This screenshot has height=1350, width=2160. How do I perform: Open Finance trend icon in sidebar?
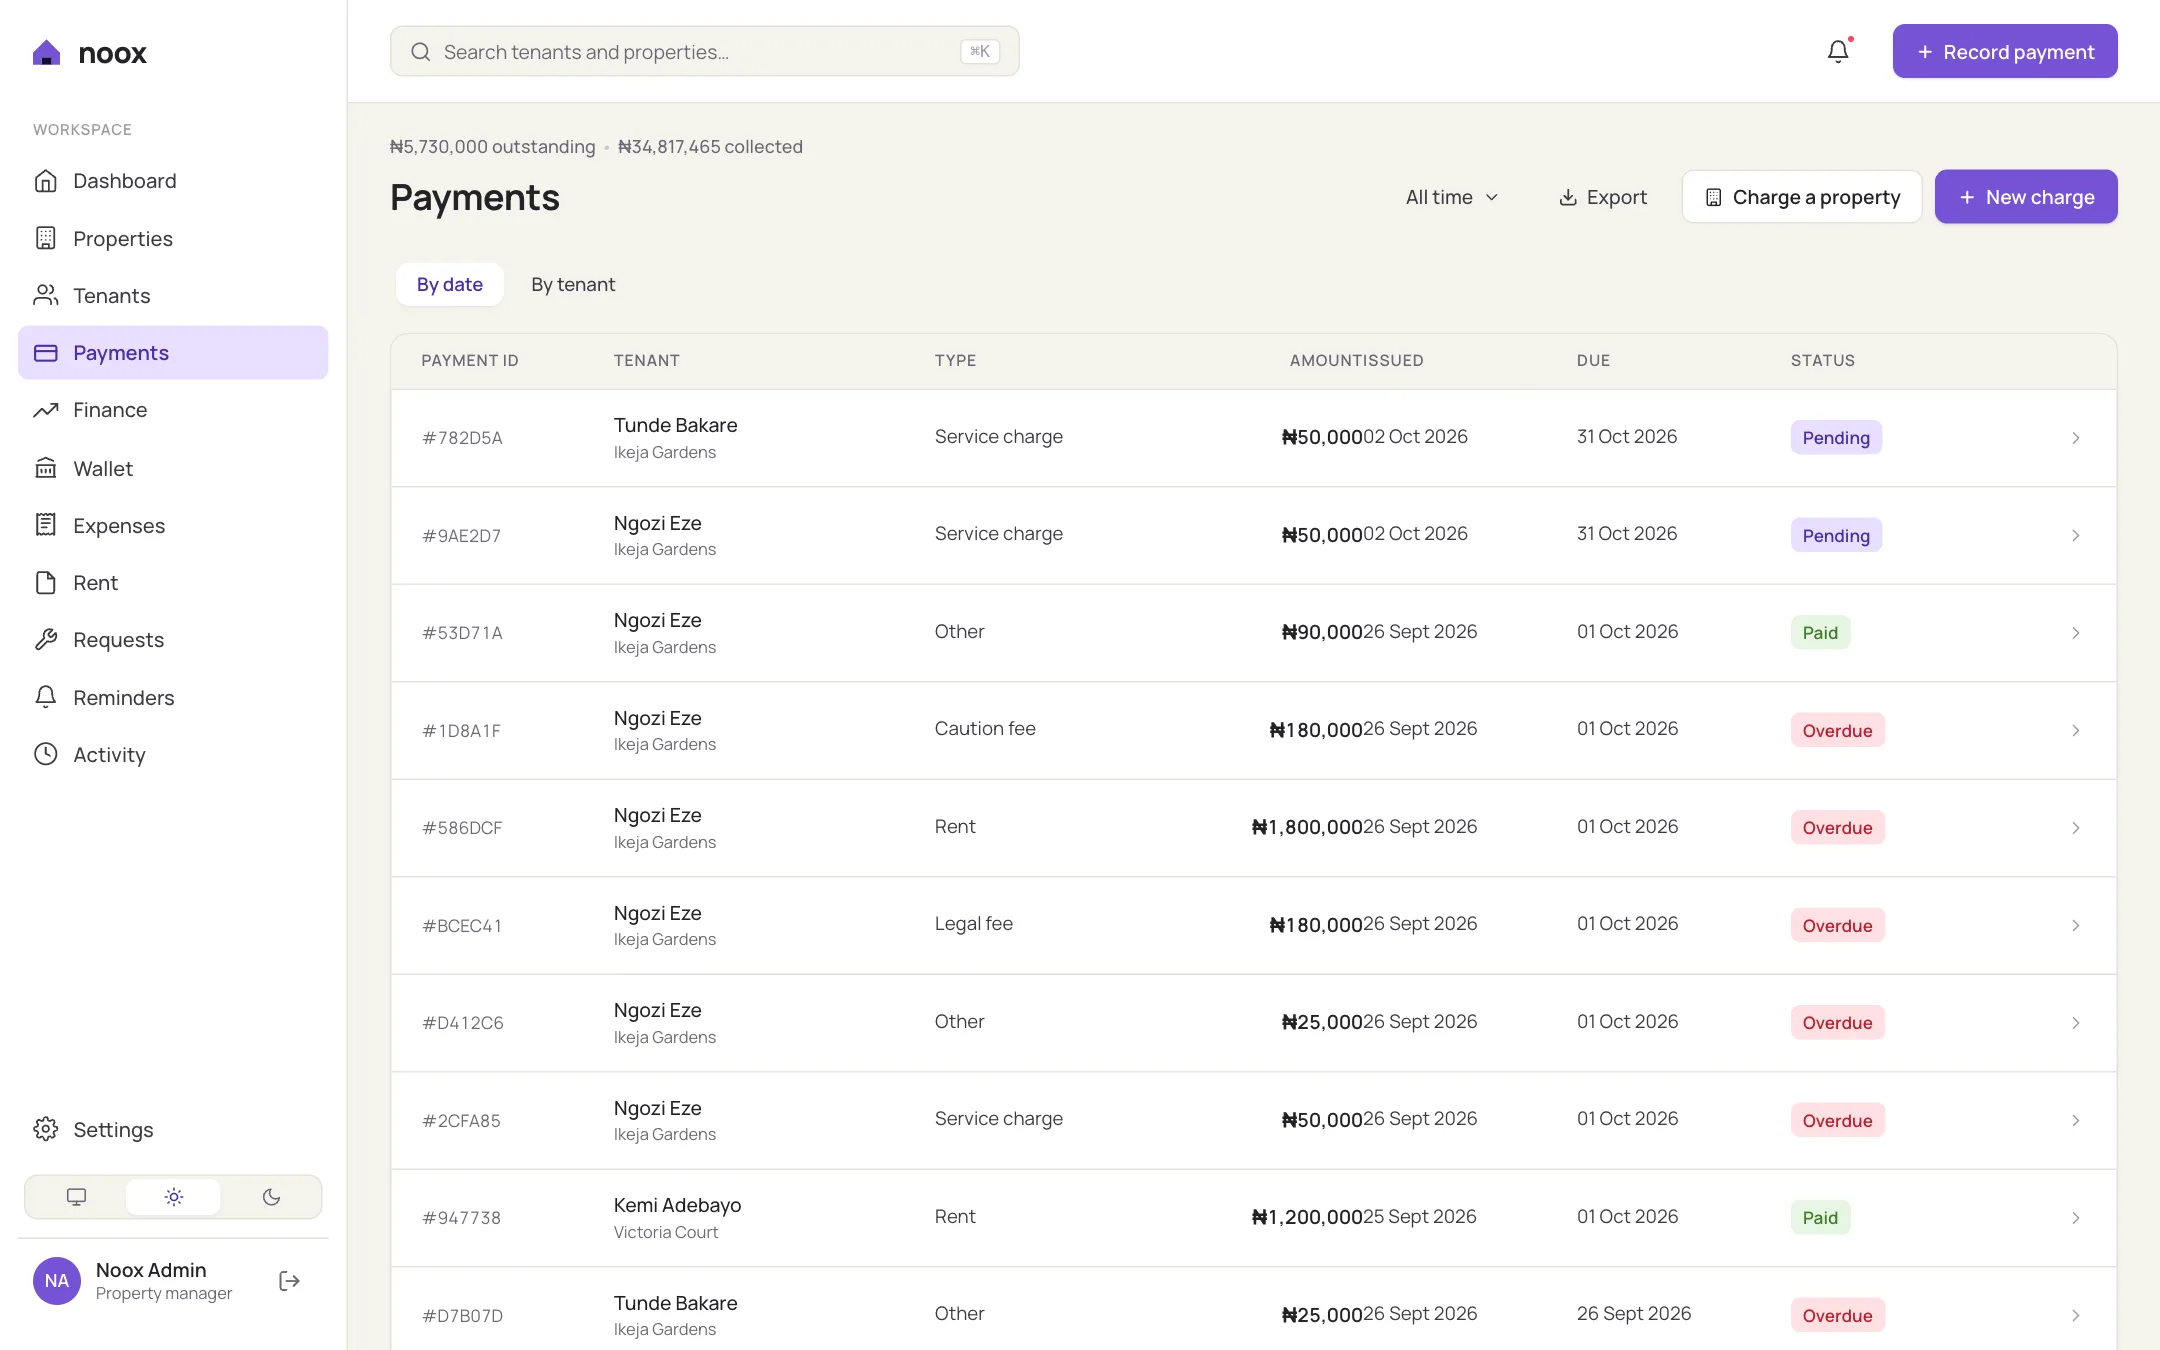pos(46,410)
